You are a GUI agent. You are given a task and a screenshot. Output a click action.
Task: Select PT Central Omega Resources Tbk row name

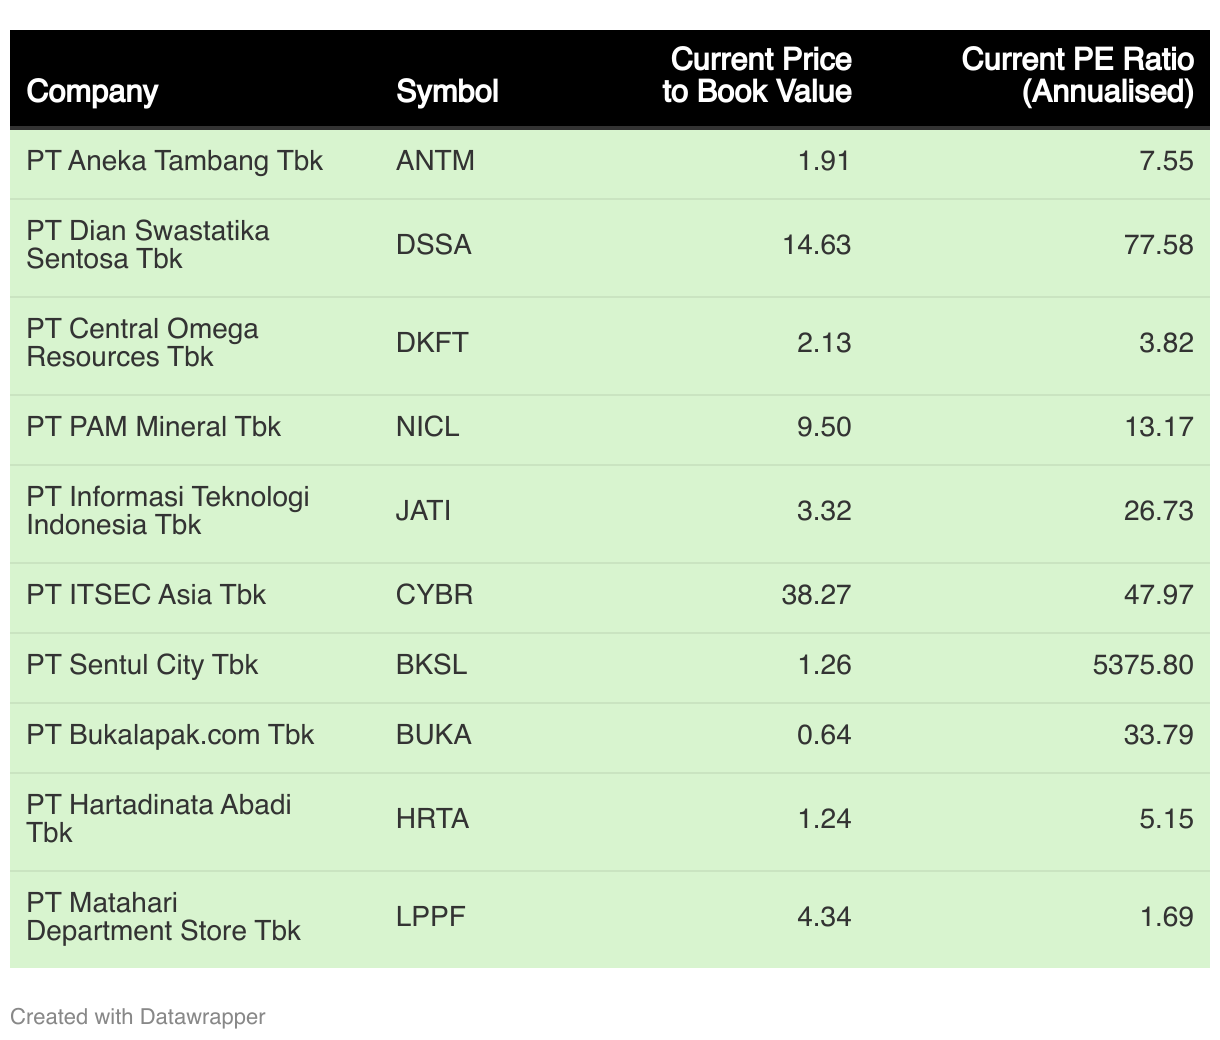tap(142, 343)
